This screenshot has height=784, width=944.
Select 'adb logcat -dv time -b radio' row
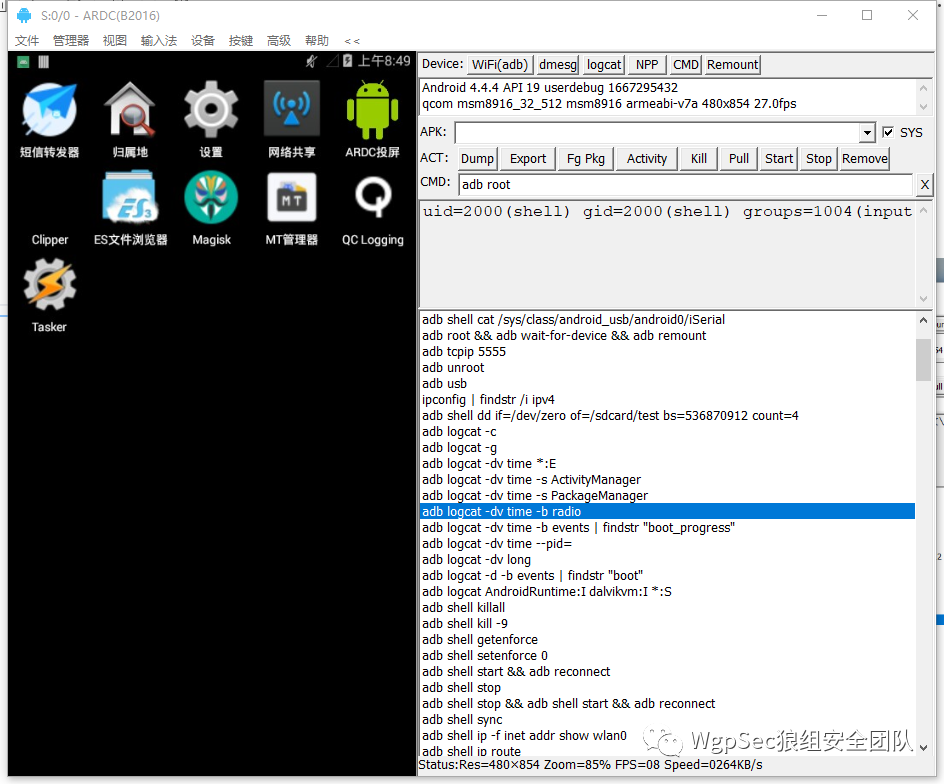click(x=667, y=511)
